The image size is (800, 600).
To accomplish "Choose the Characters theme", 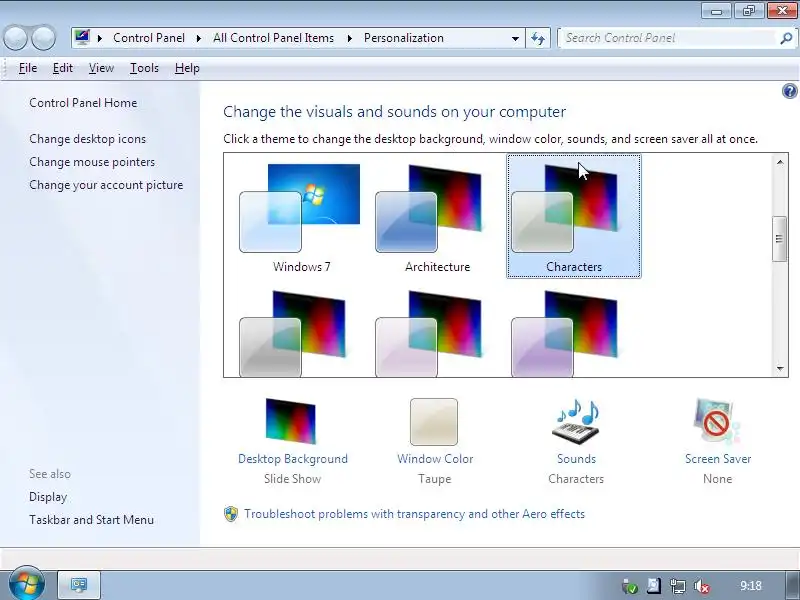I will point(573,217).
